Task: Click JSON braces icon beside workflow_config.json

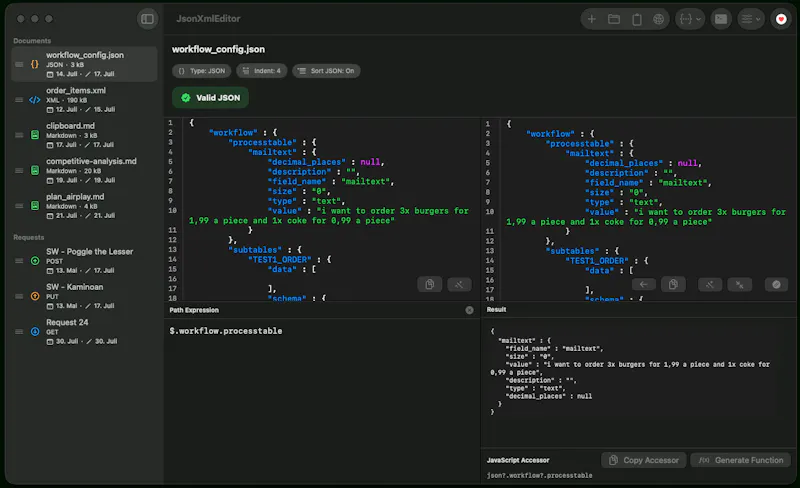Action: 35,64
